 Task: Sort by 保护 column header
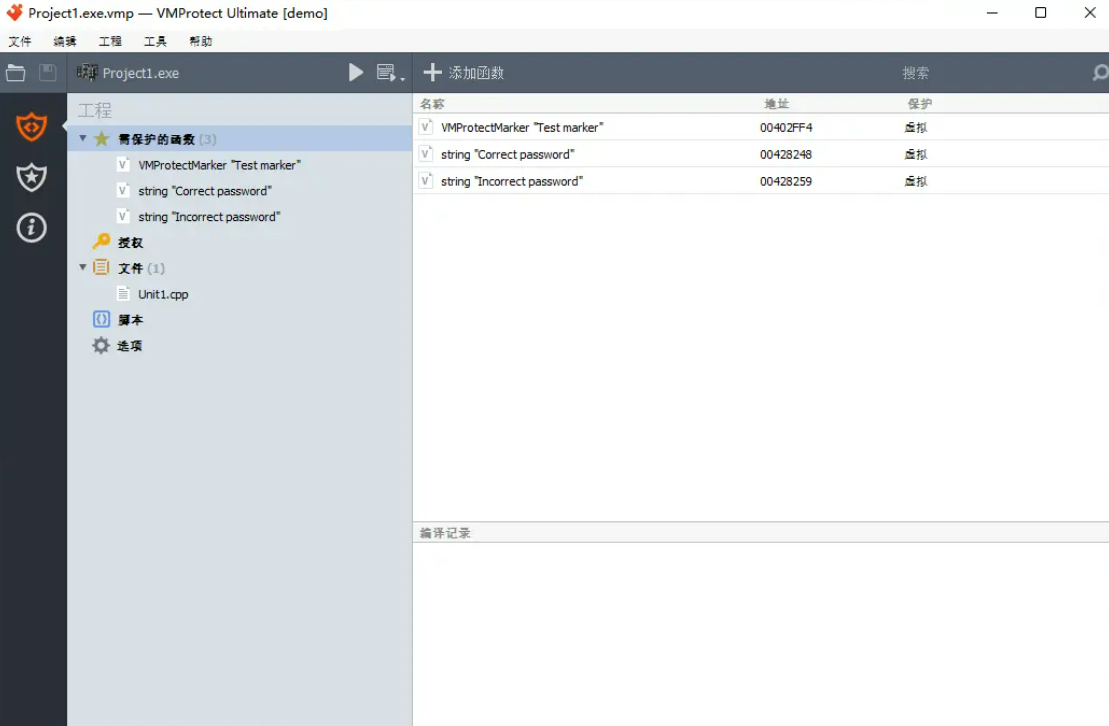[x=920, y=104]
